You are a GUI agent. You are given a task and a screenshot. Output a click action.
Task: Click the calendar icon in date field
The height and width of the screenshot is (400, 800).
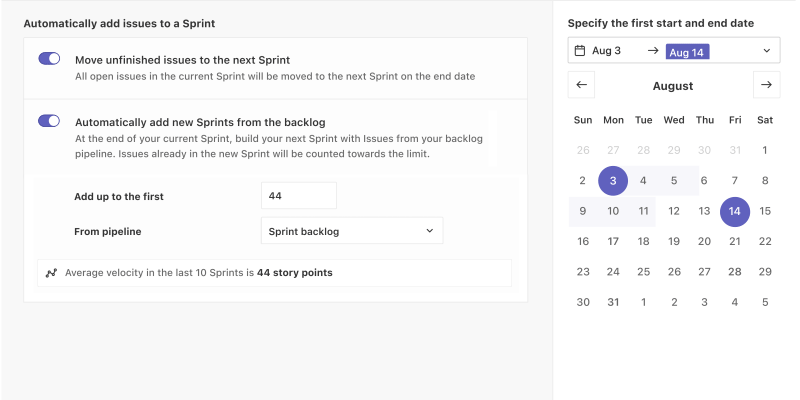click(580, 50)
